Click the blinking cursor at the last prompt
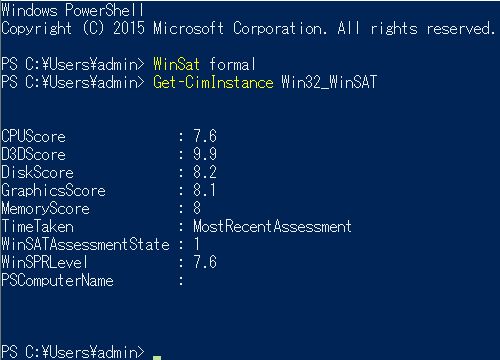 [157, 358]
